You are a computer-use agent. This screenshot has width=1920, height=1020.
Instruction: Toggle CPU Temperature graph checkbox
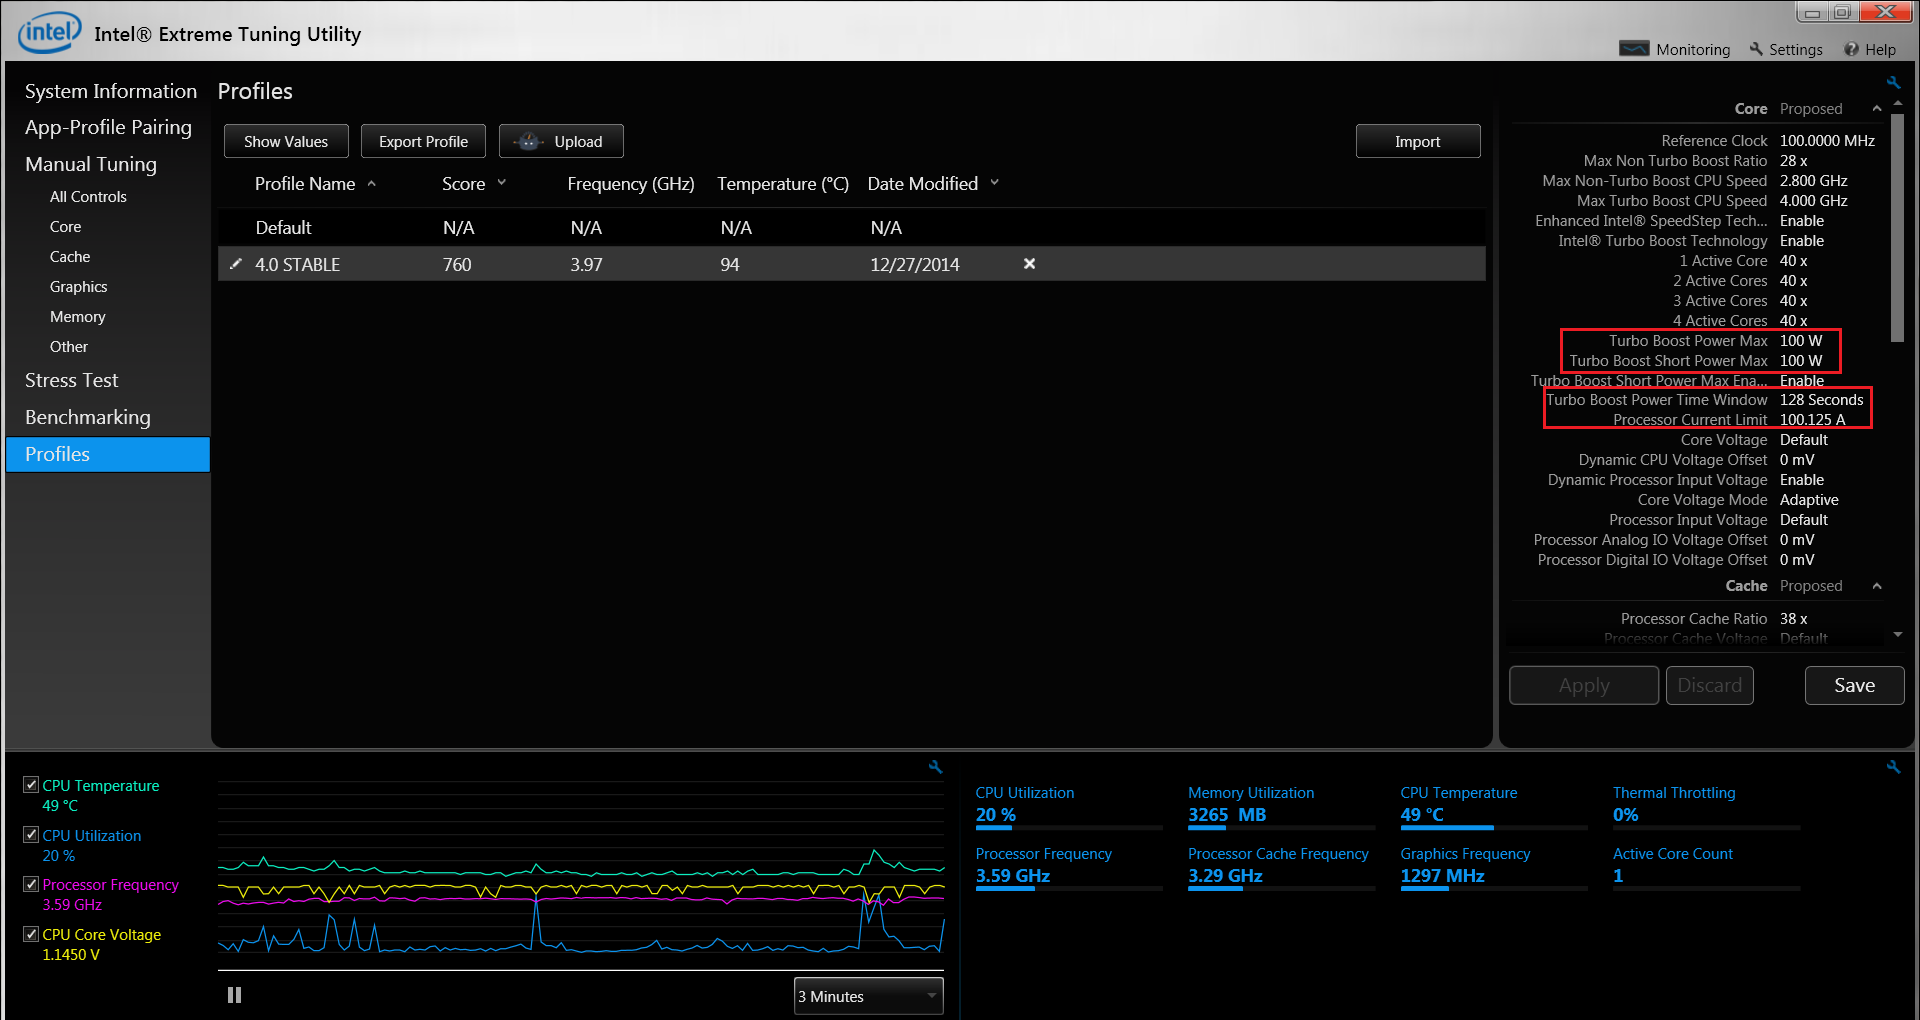click(x=31, y=785)
